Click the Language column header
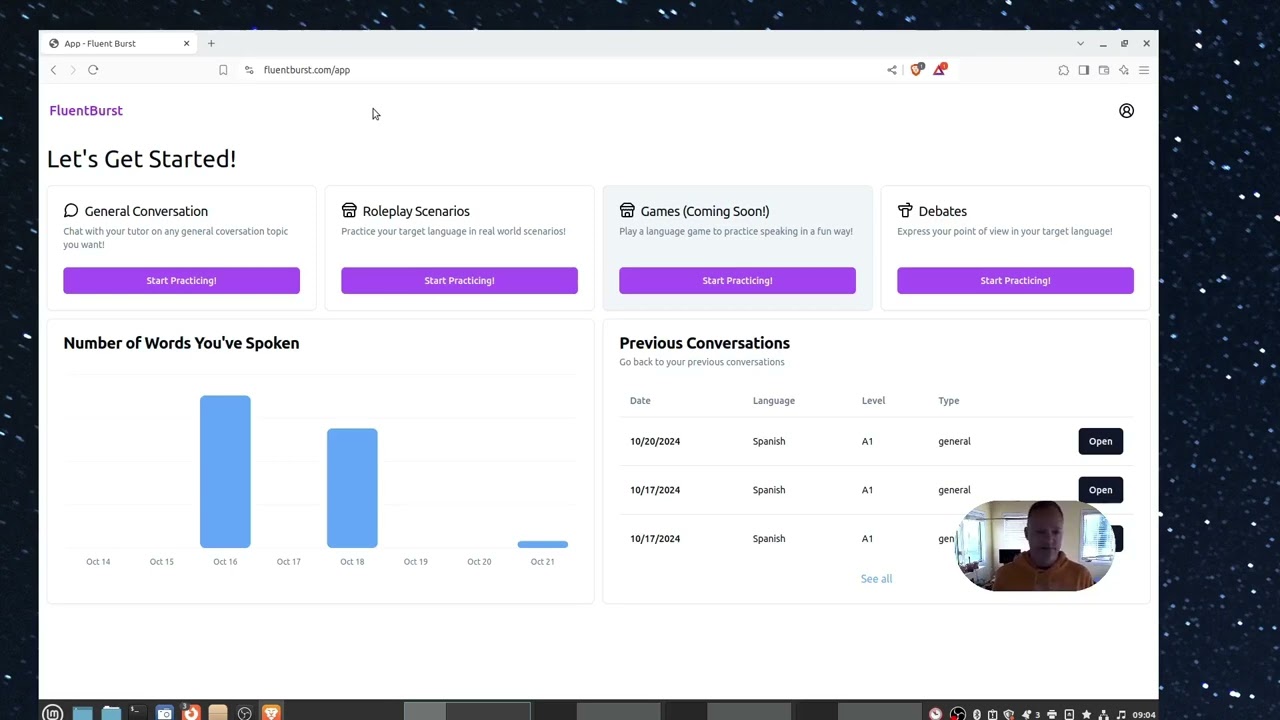This screenshot has height=720, width=1280. [x=774, y=401]
